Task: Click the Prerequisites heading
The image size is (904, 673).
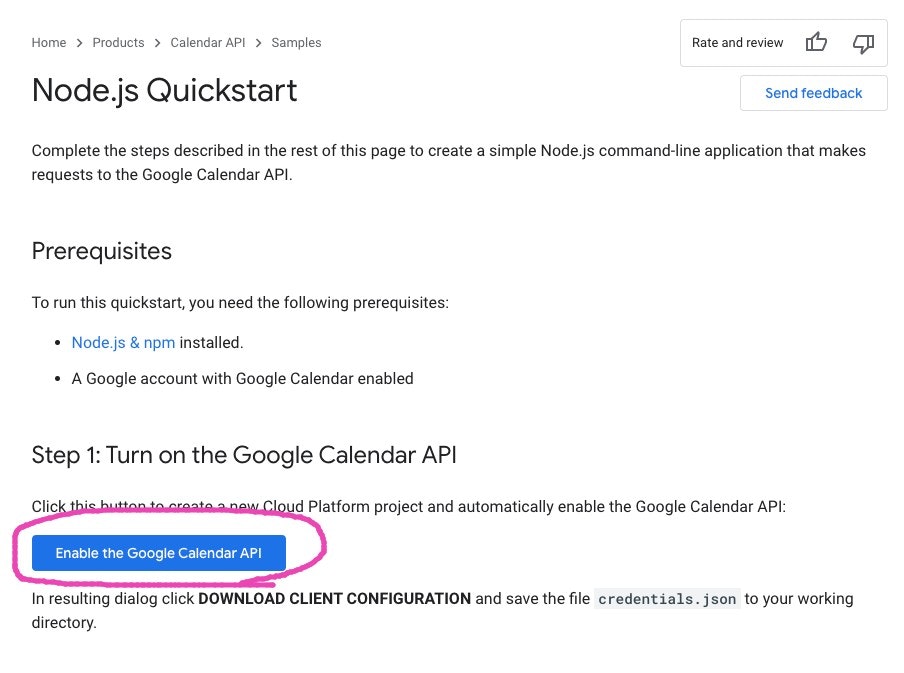Action: 102,251
